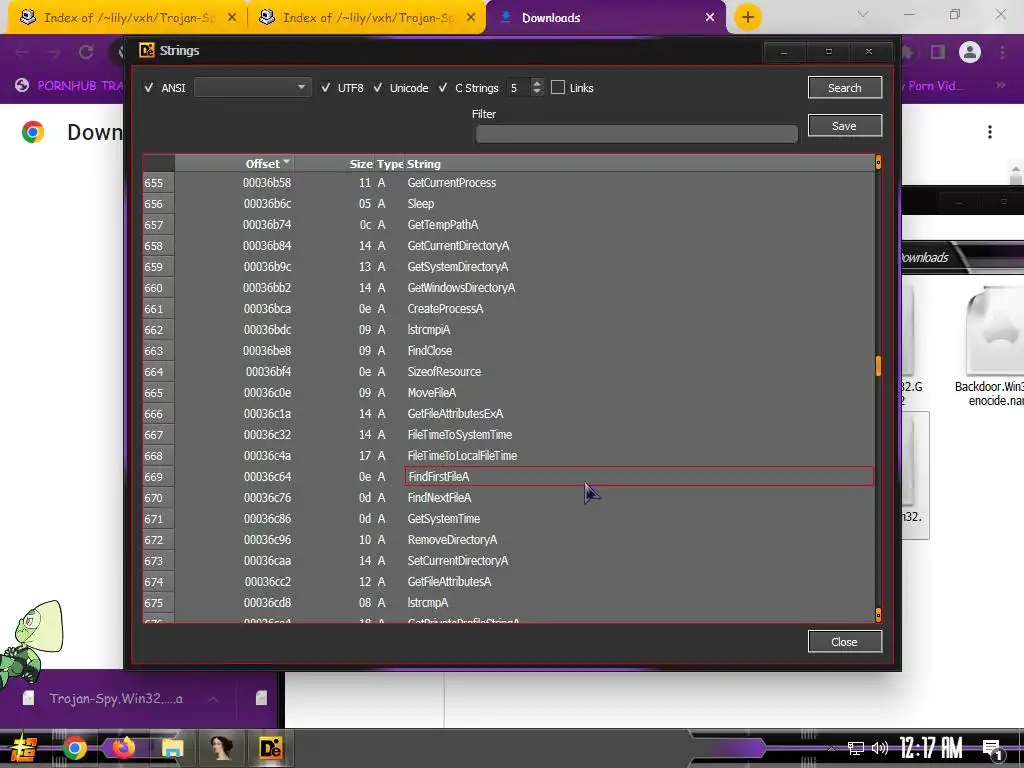The height and width of the screenshot is (768, 1024).
Task: Click the strings list vertical scrollbar thumb
Action: click(878, 366)
